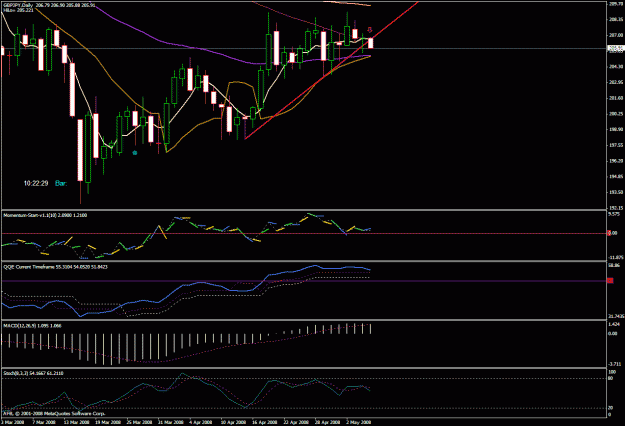
Task: Click the 196.20 price axis label
Action: [616, 161]
